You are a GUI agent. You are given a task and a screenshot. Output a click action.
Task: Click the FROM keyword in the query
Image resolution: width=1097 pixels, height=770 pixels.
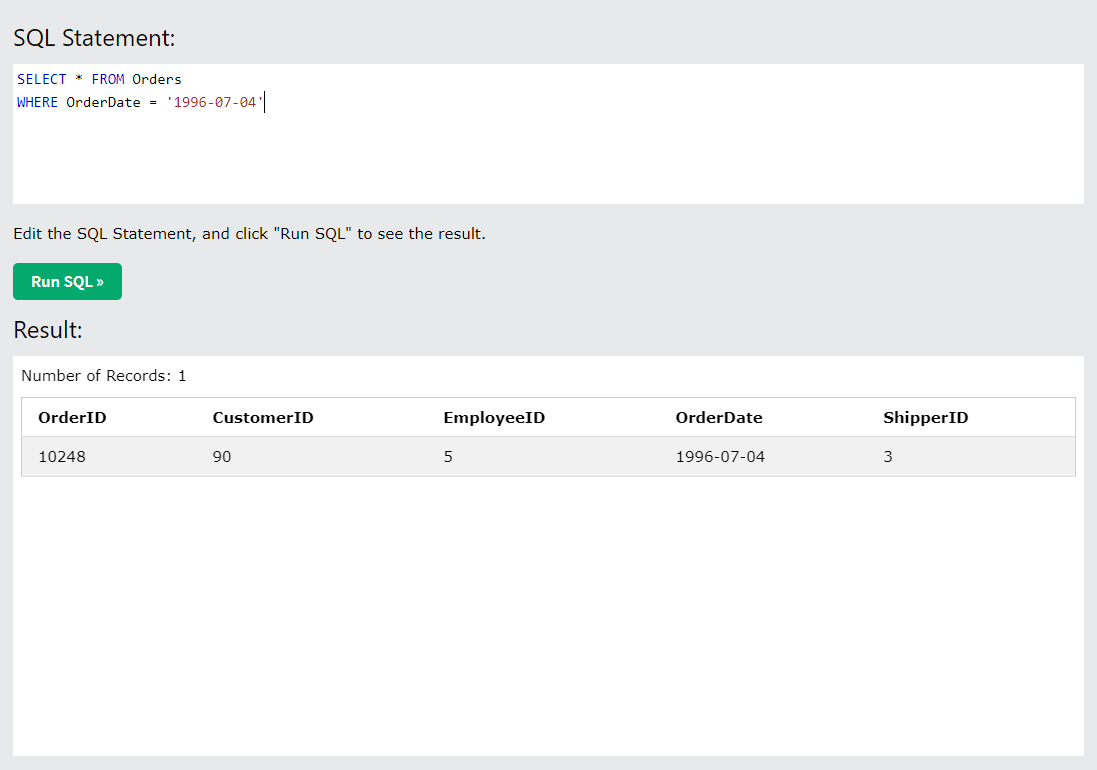point(108,79)
